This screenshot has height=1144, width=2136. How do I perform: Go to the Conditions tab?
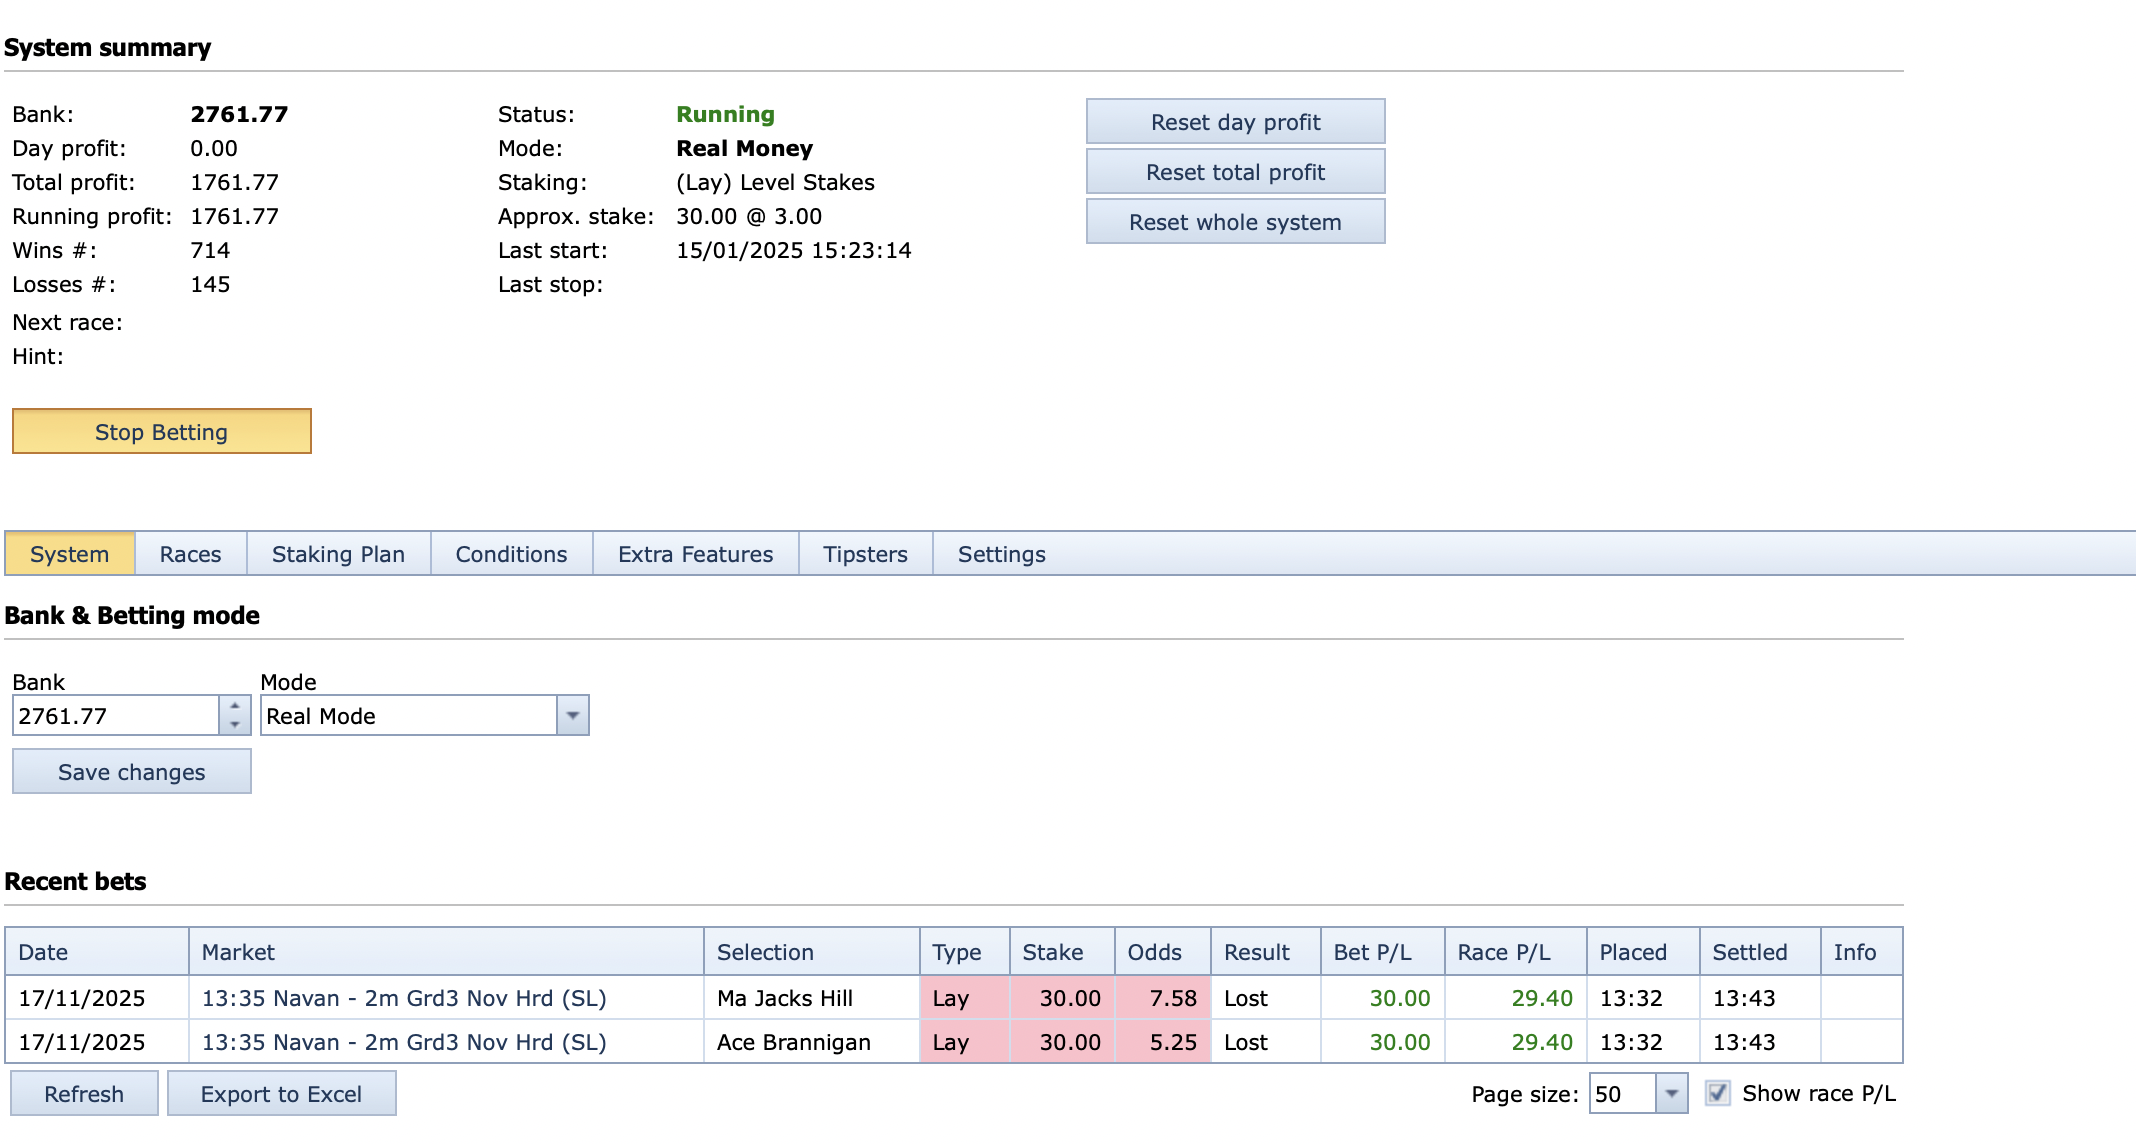coord(511,554)
